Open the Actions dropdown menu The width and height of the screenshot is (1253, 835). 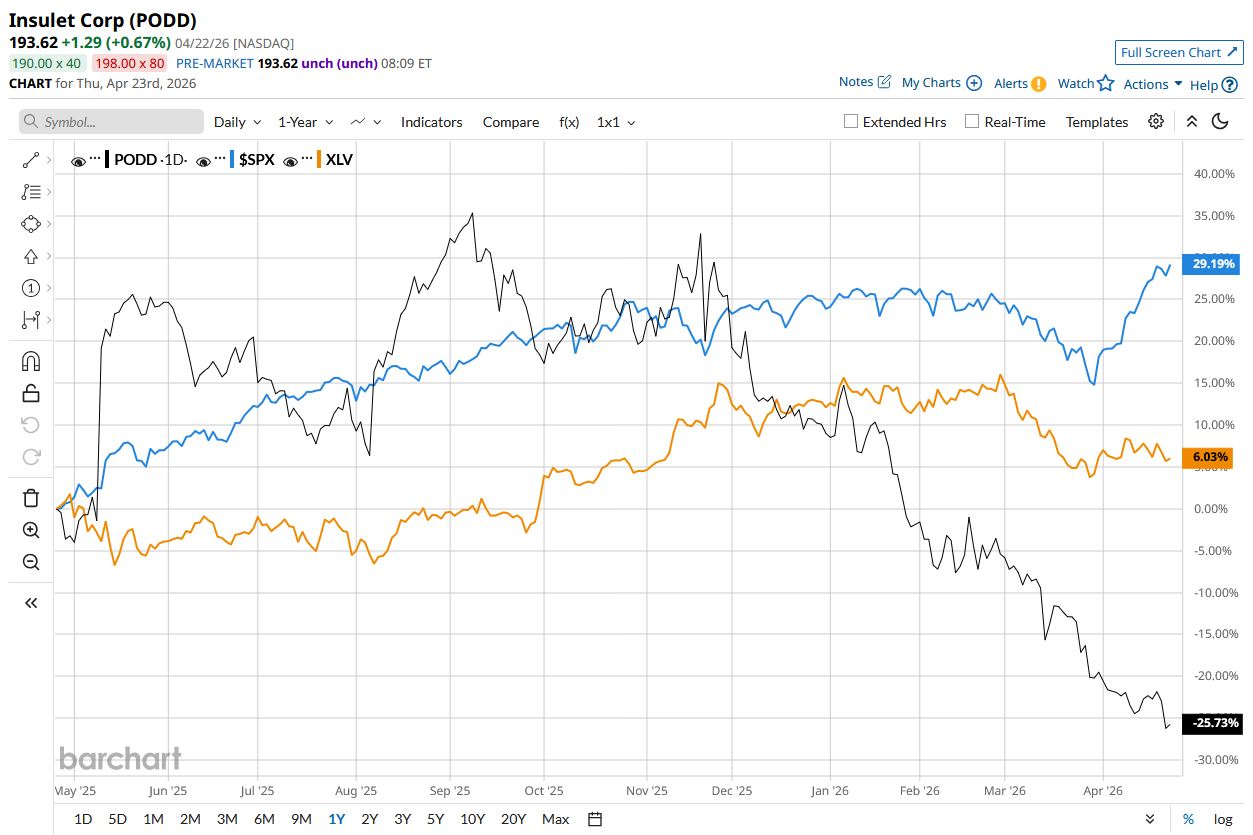pyautogui.click(x=1152, y=84)
